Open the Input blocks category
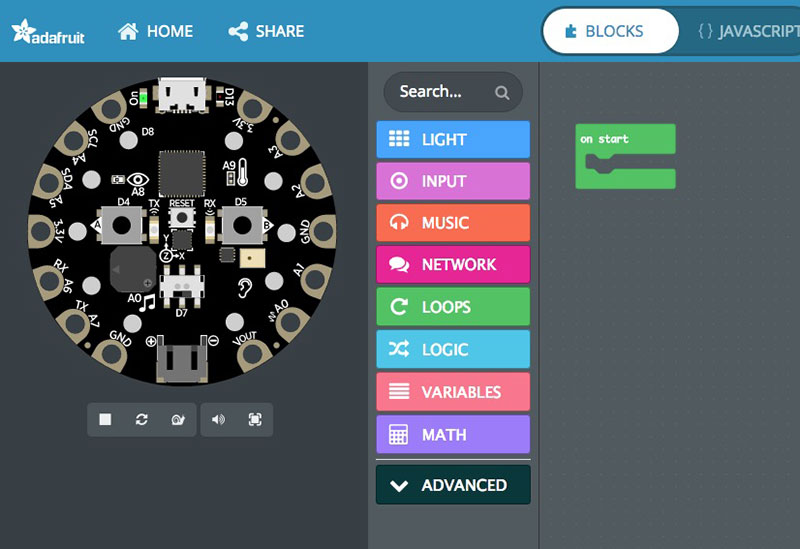The width and height of the screenshot is (800, 549). 453,182
